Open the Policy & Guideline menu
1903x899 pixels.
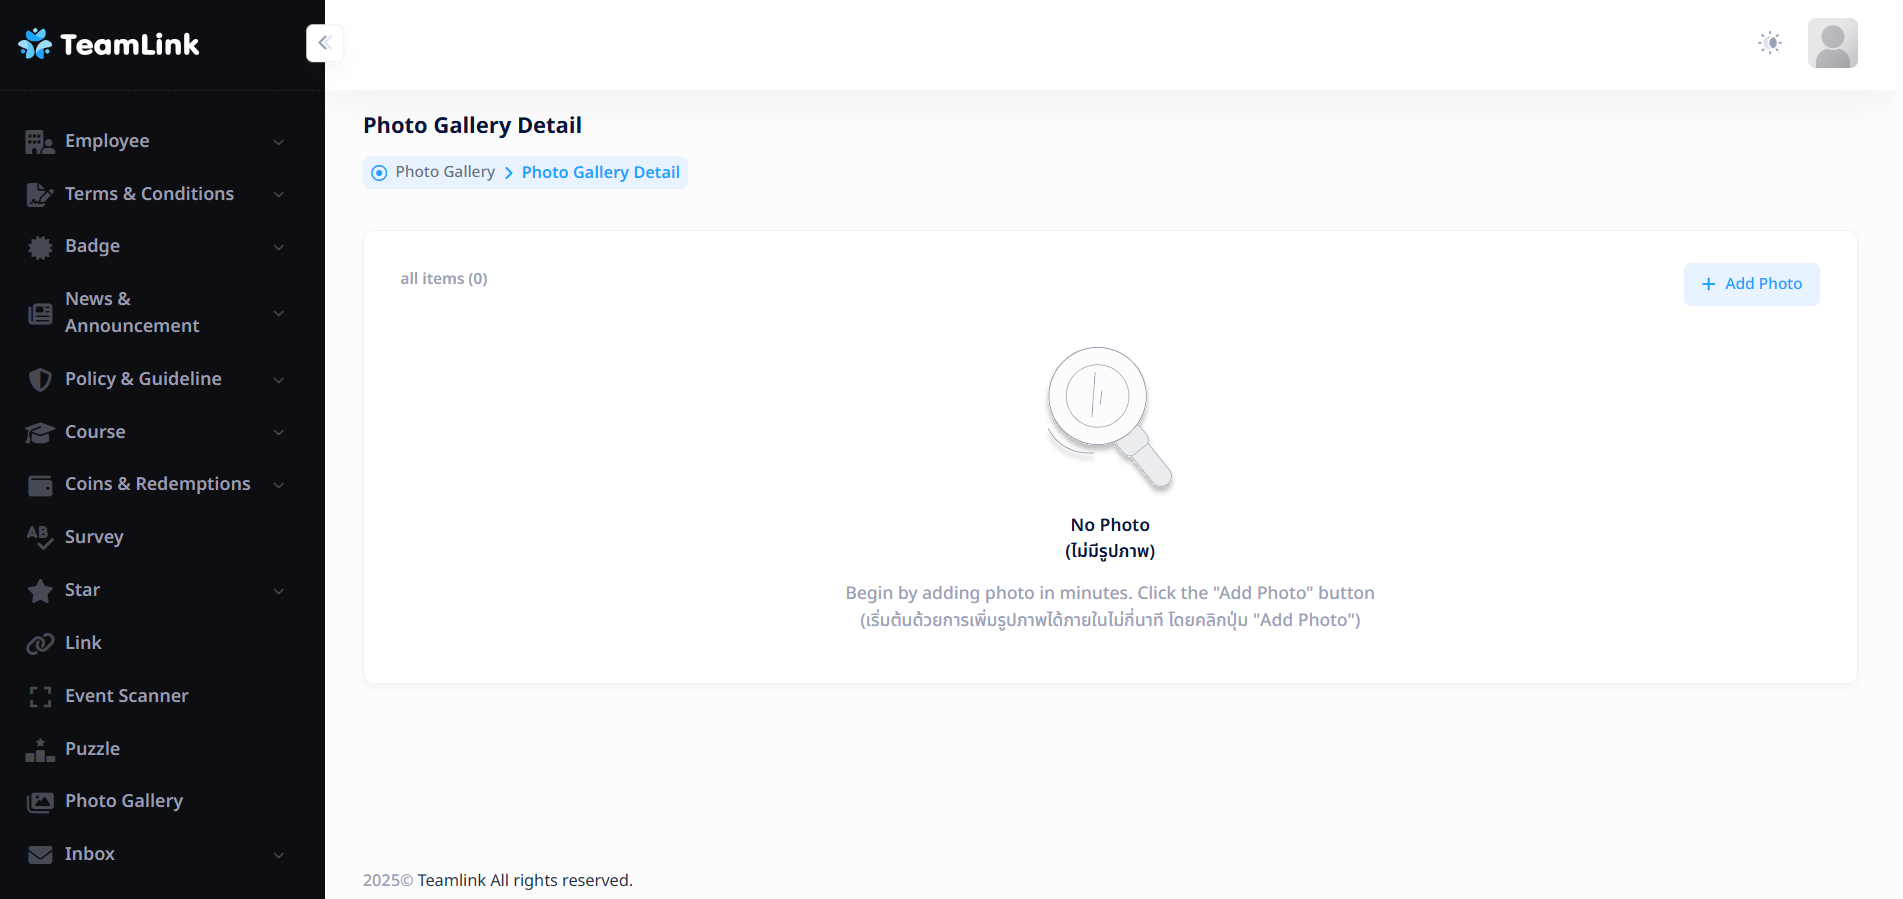143,379
